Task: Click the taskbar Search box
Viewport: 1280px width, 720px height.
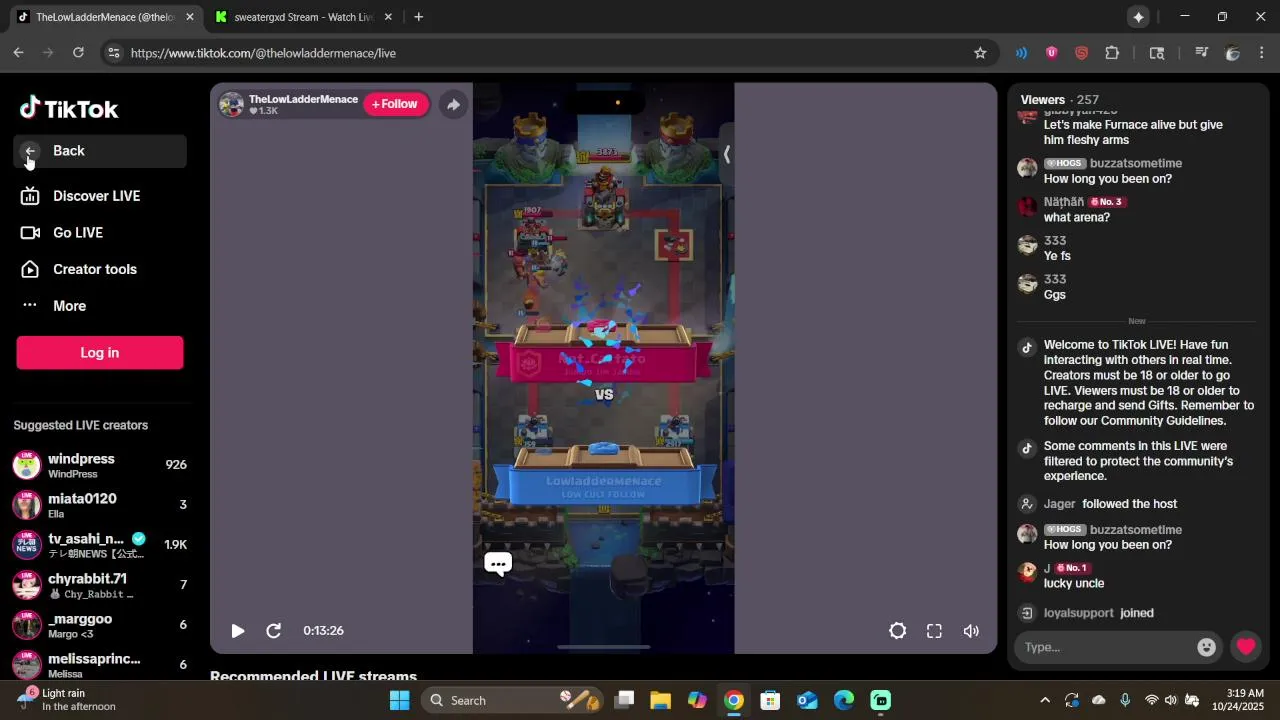Action: tap(510, 700)
